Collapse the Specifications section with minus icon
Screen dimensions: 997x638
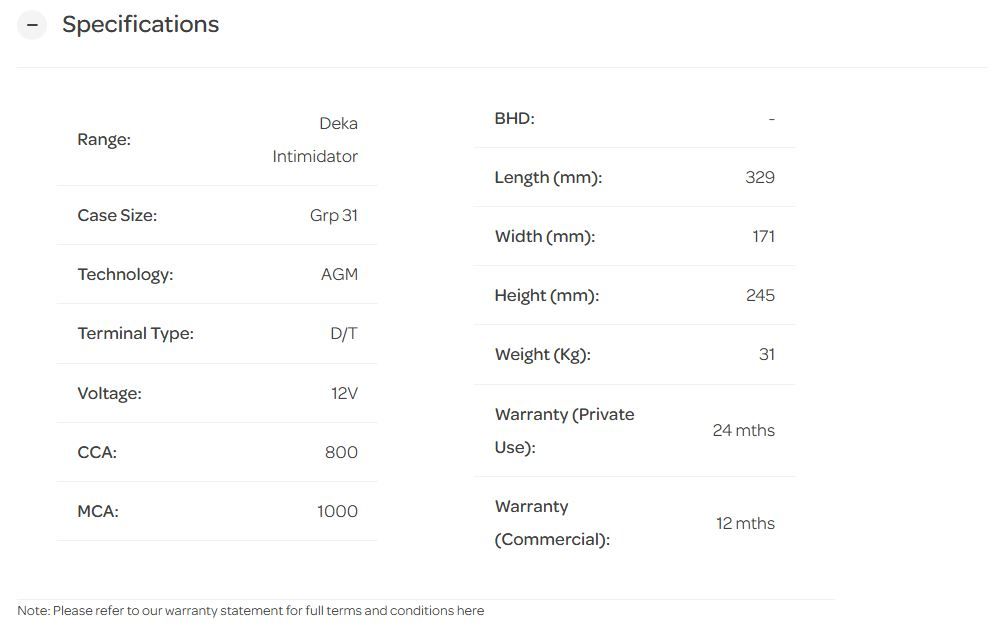[x=32, y=25]
